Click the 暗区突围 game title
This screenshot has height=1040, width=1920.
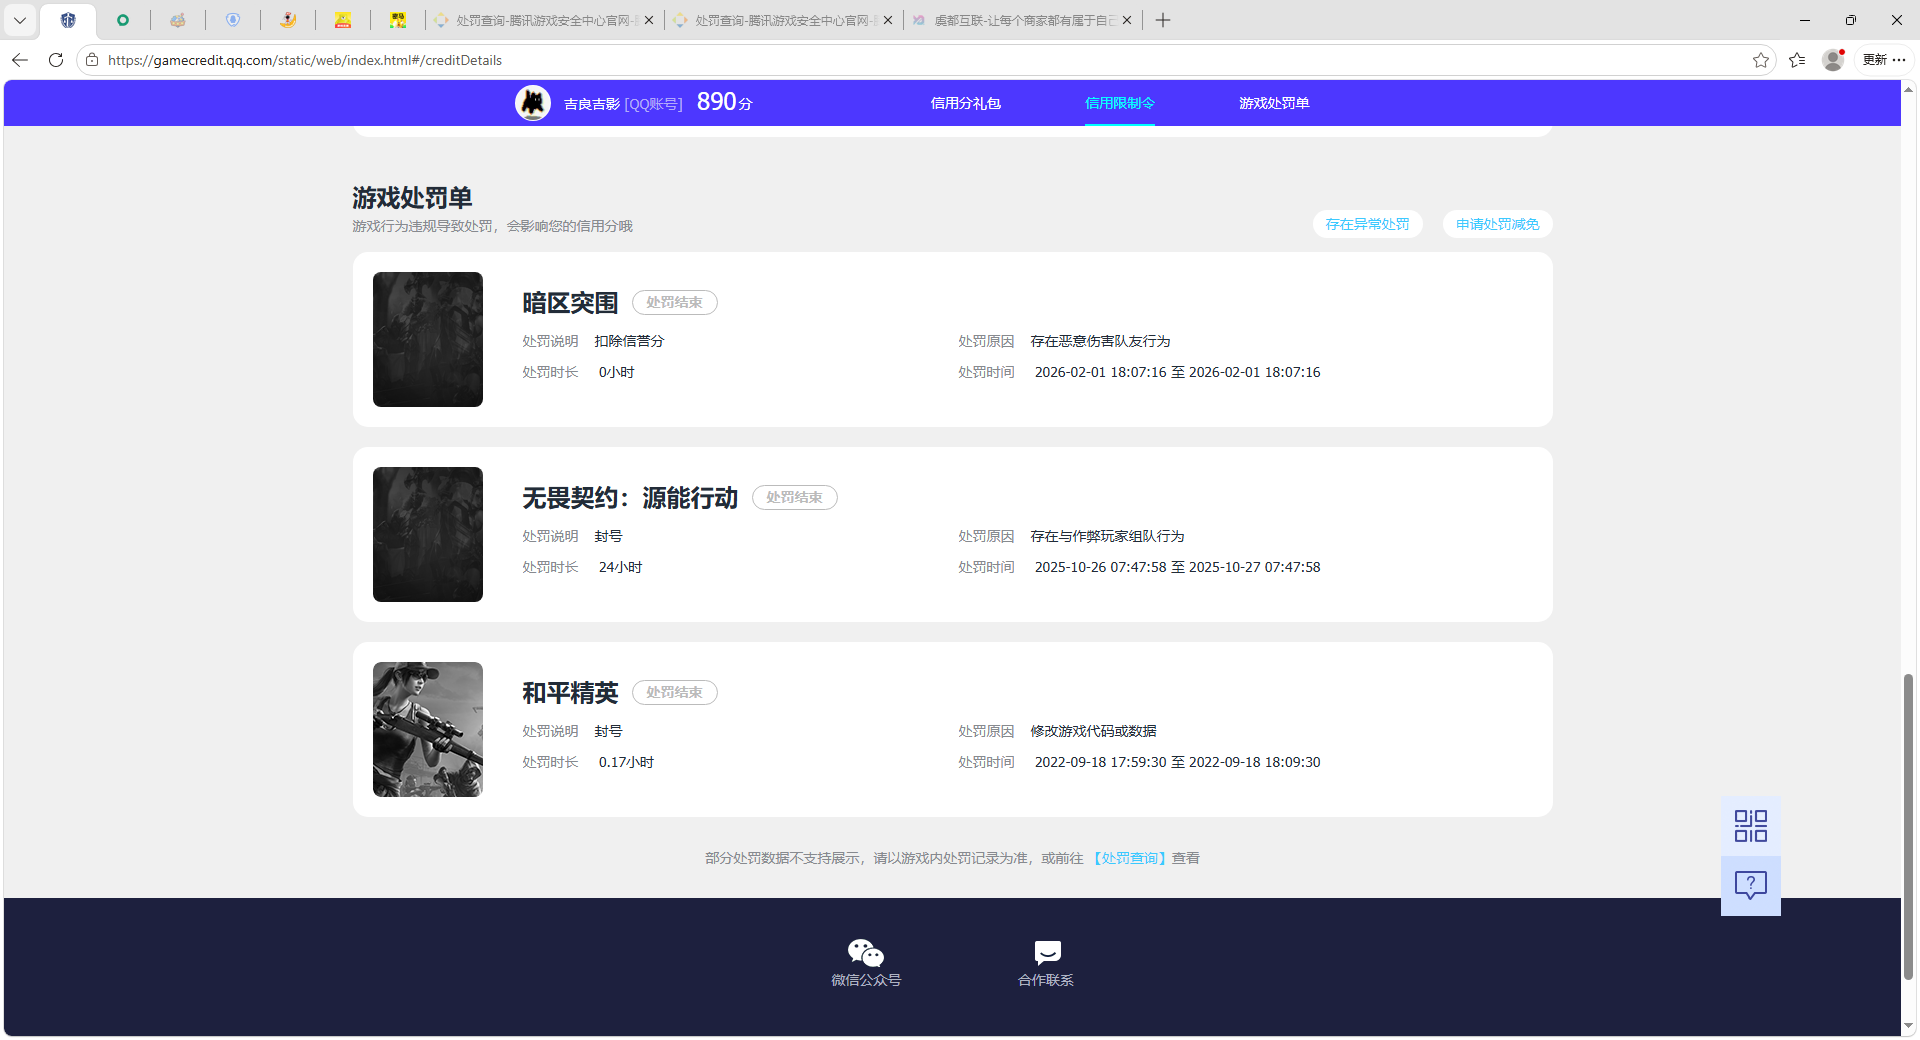pyautogui.click(x=570, y=303)
